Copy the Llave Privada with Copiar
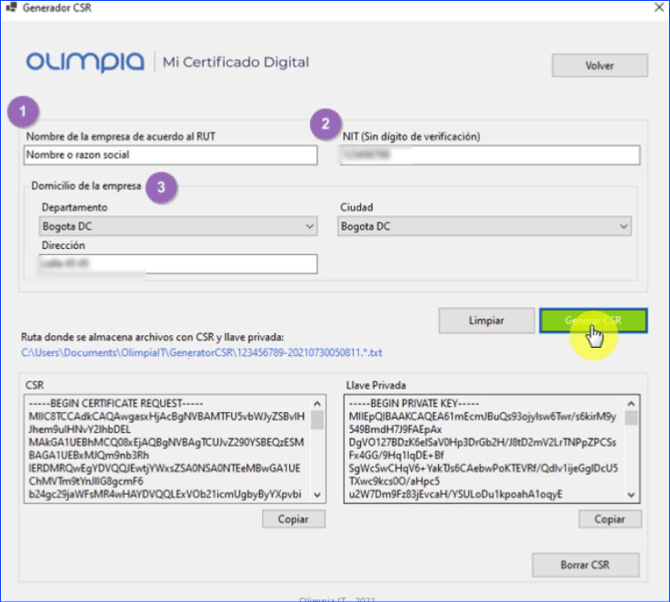 (x=609, y=519)
